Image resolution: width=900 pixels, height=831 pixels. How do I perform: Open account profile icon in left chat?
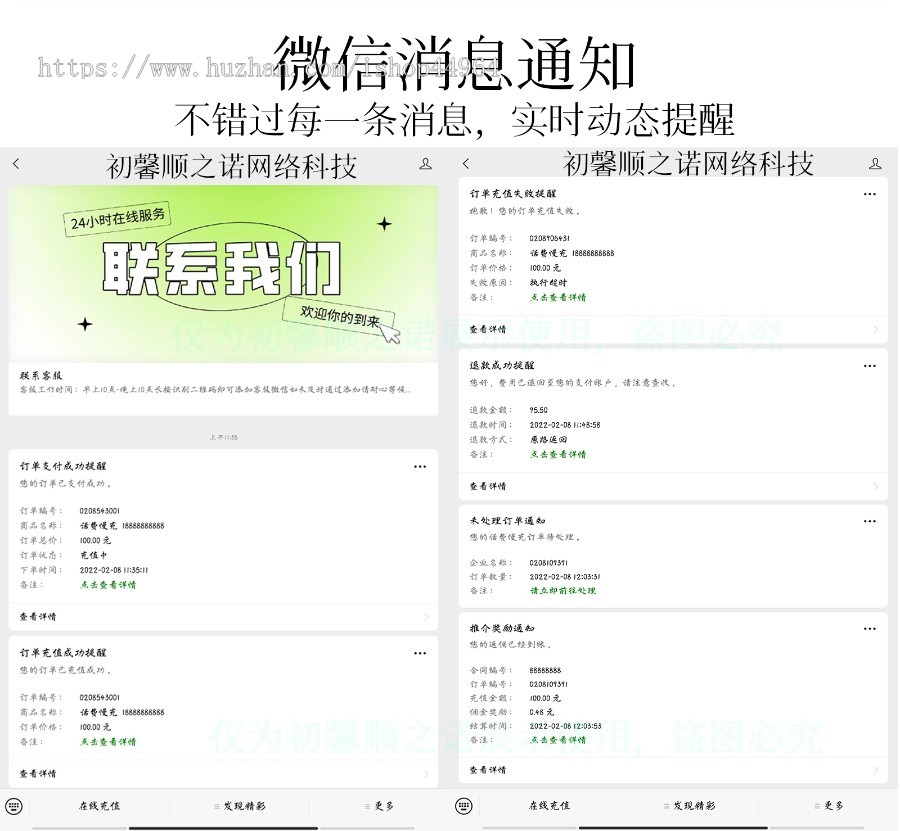click(425, 164)
